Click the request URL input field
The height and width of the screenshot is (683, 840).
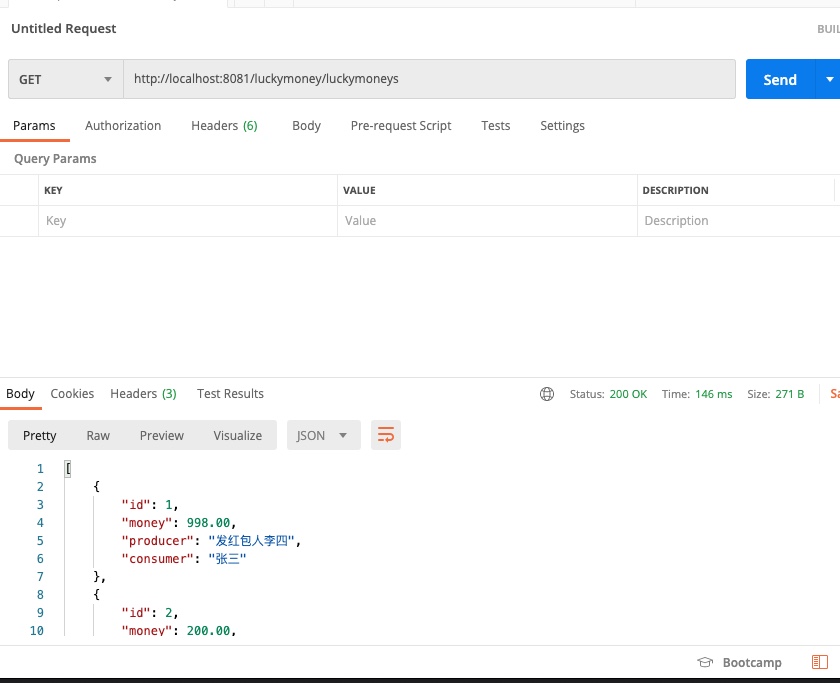pyautogui.click(x=430, y=79)
